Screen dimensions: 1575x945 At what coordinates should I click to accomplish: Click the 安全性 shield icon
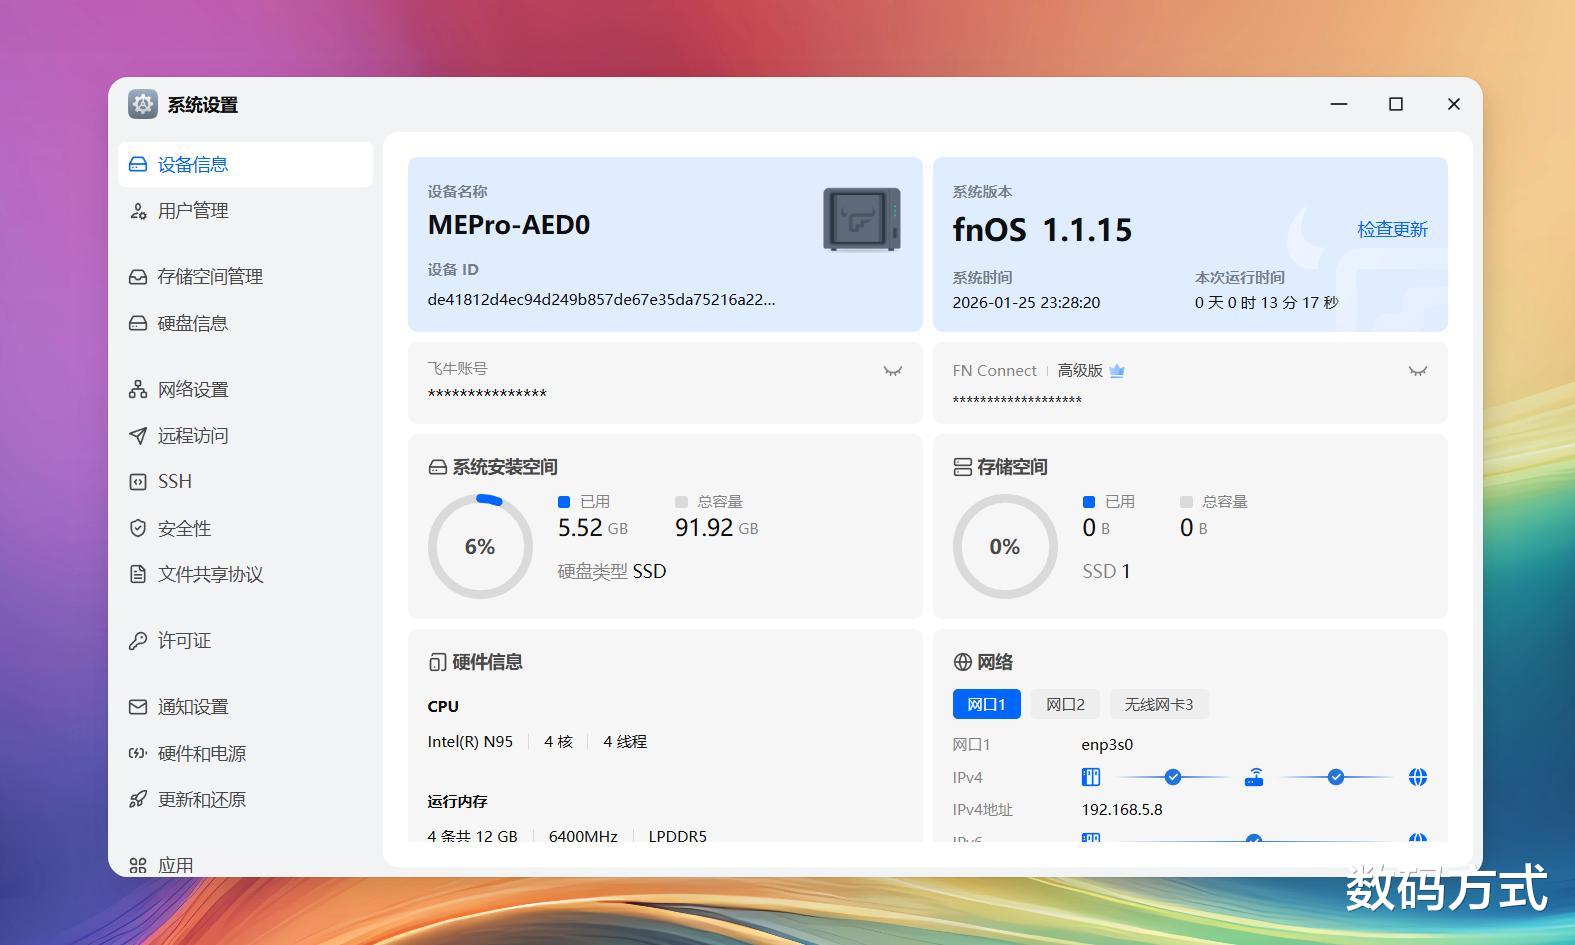[138, 528]
